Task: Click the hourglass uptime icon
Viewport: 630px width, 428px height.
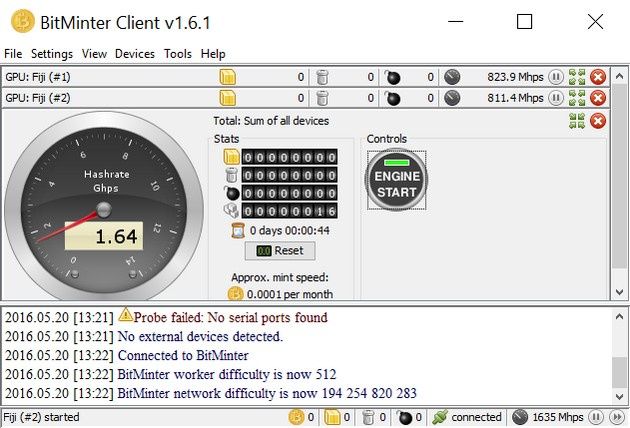Action: pyautogui.click(x=238, y=230)
